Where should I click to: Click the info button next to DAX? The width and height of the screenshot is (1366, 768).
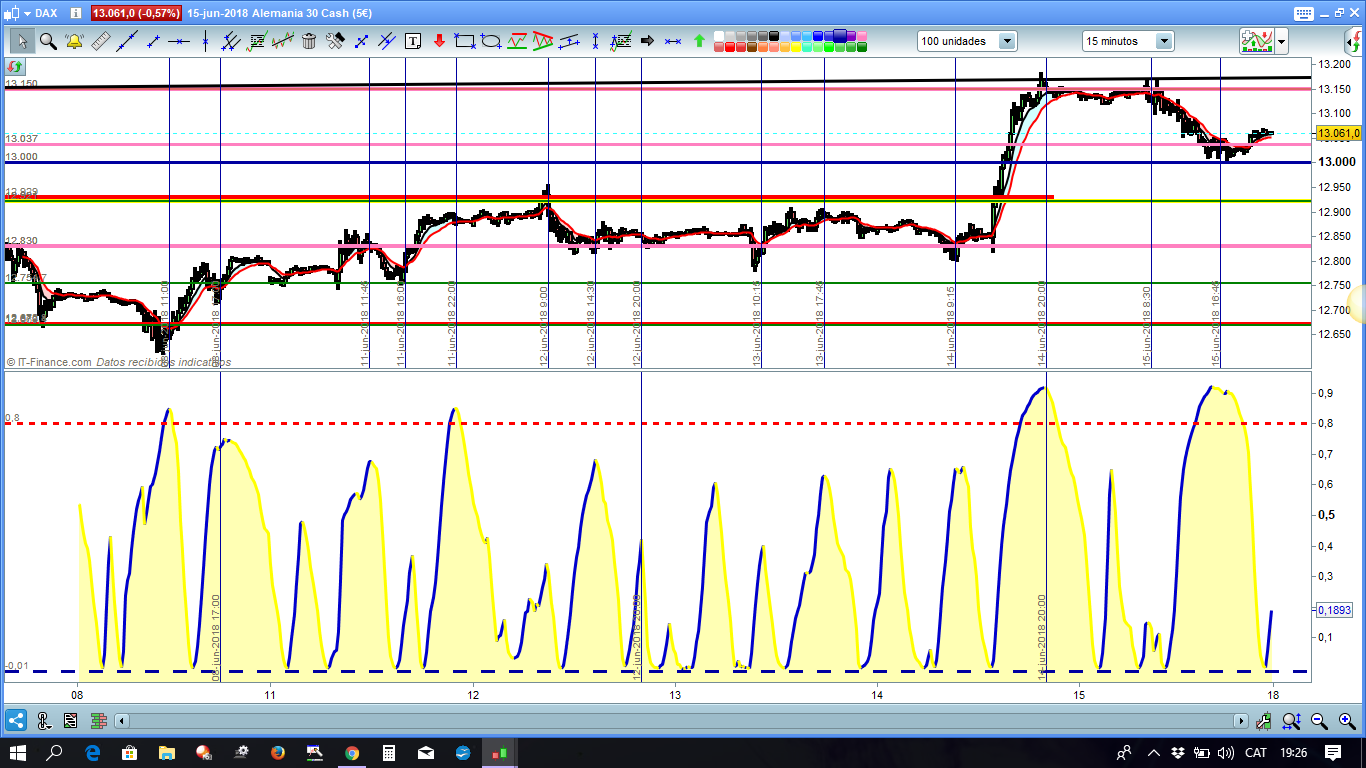point(75,13)
